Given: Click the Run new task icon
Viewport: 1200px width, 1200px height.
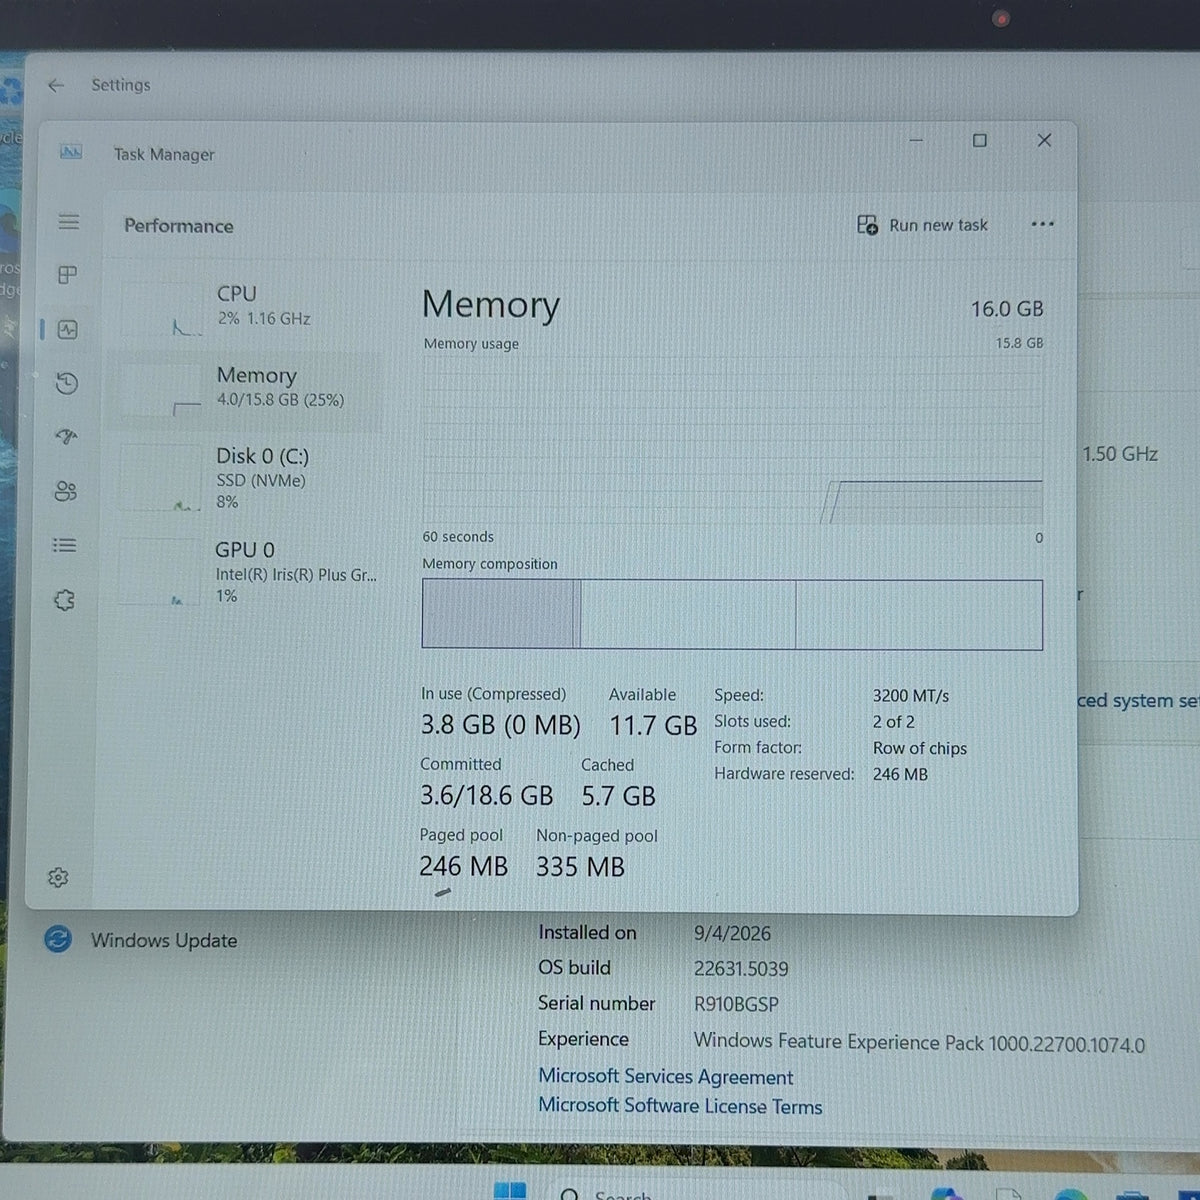Looking at the screenshot, I should [867, 225].
